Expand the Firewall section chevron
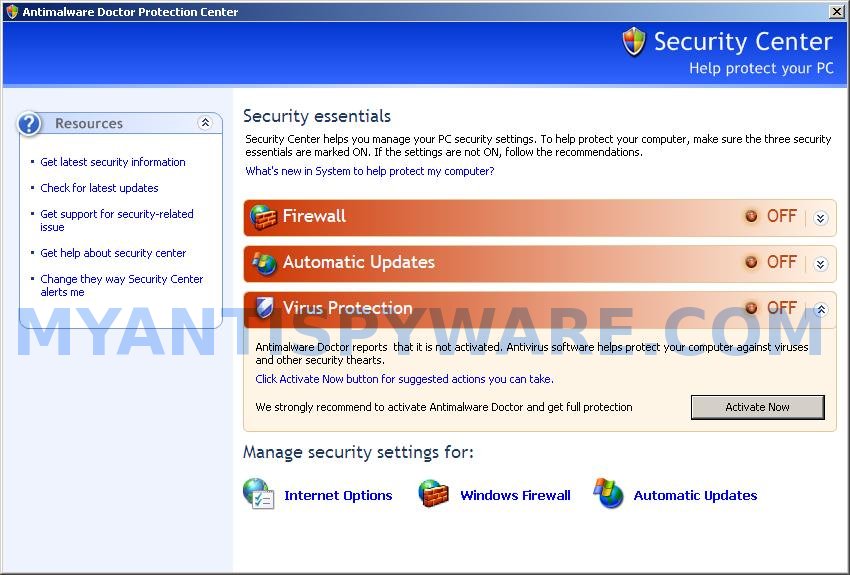Screen dimensions: 850x575 821,218
